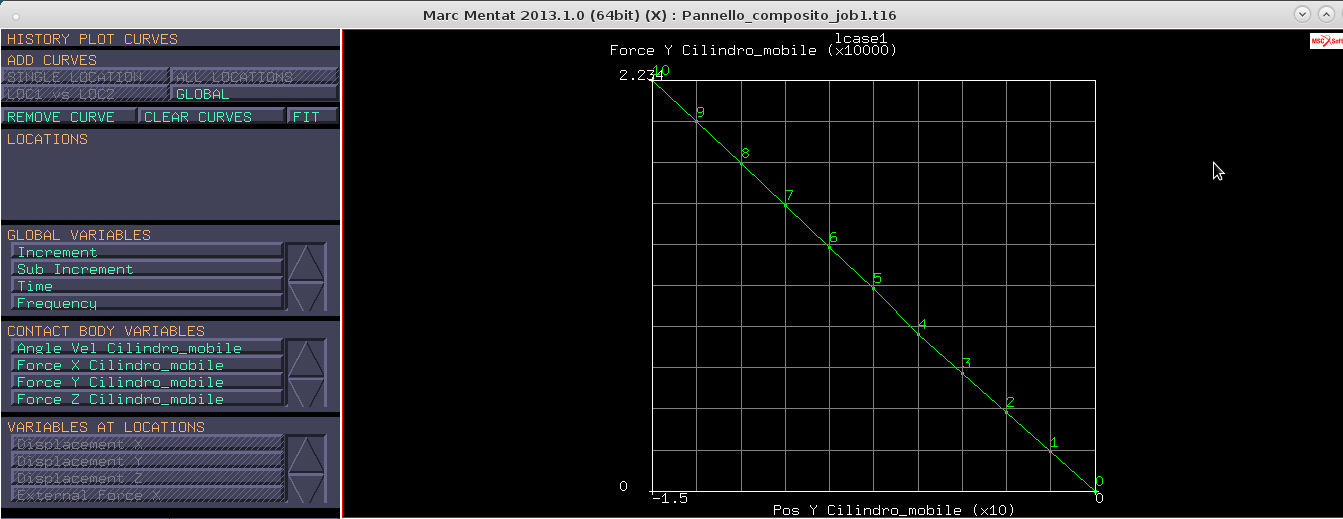This screenshot has width=1343, height=519.
Task: Click data point 8 on the curve
Action: point(741,162)
